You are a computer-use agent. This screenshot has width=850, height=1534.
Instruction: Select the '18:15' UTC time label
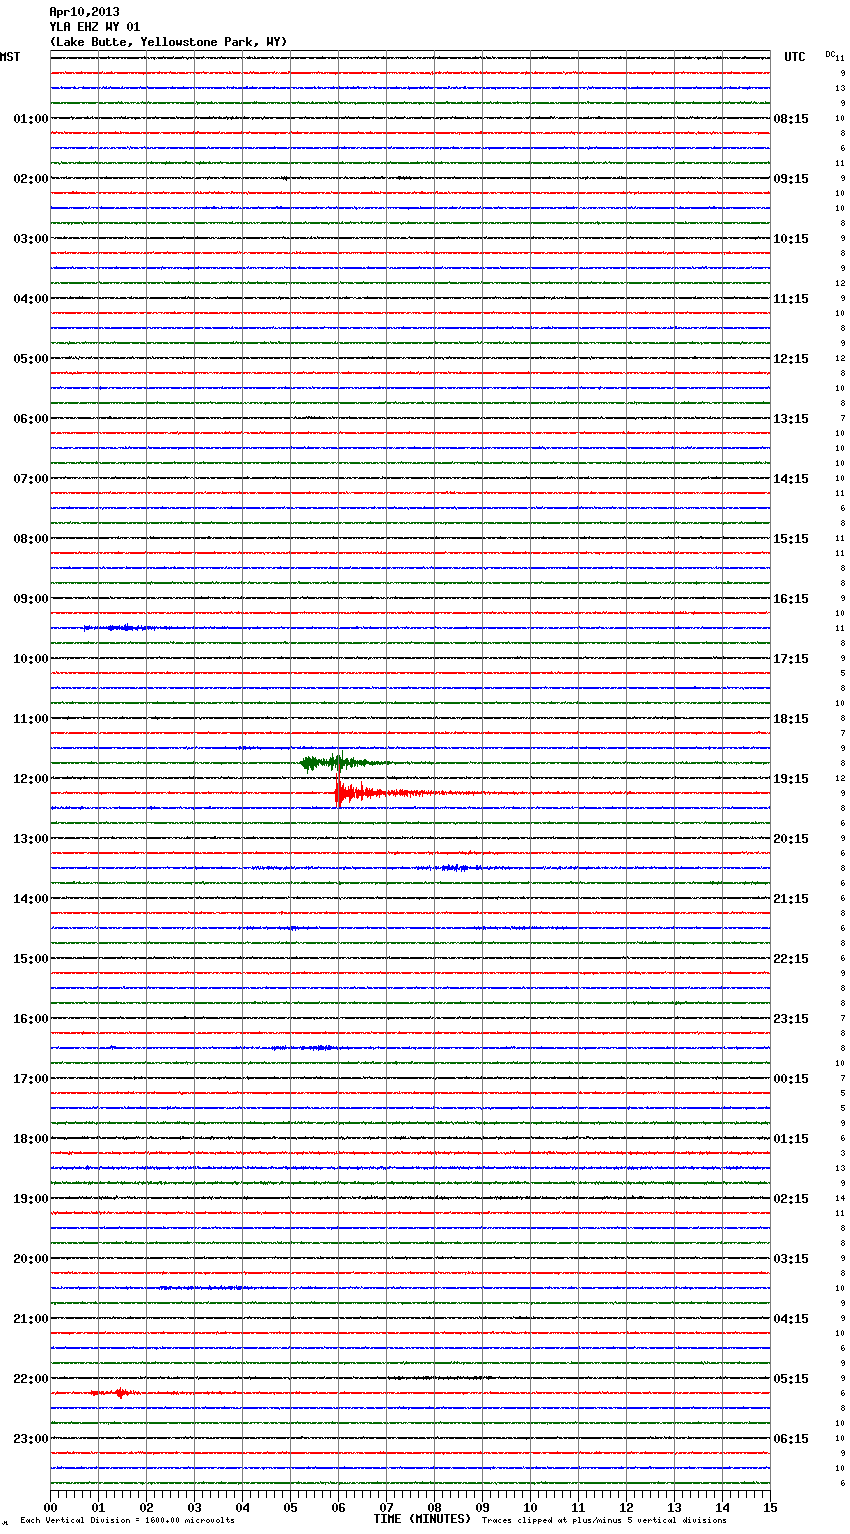(x=791, y=719)
